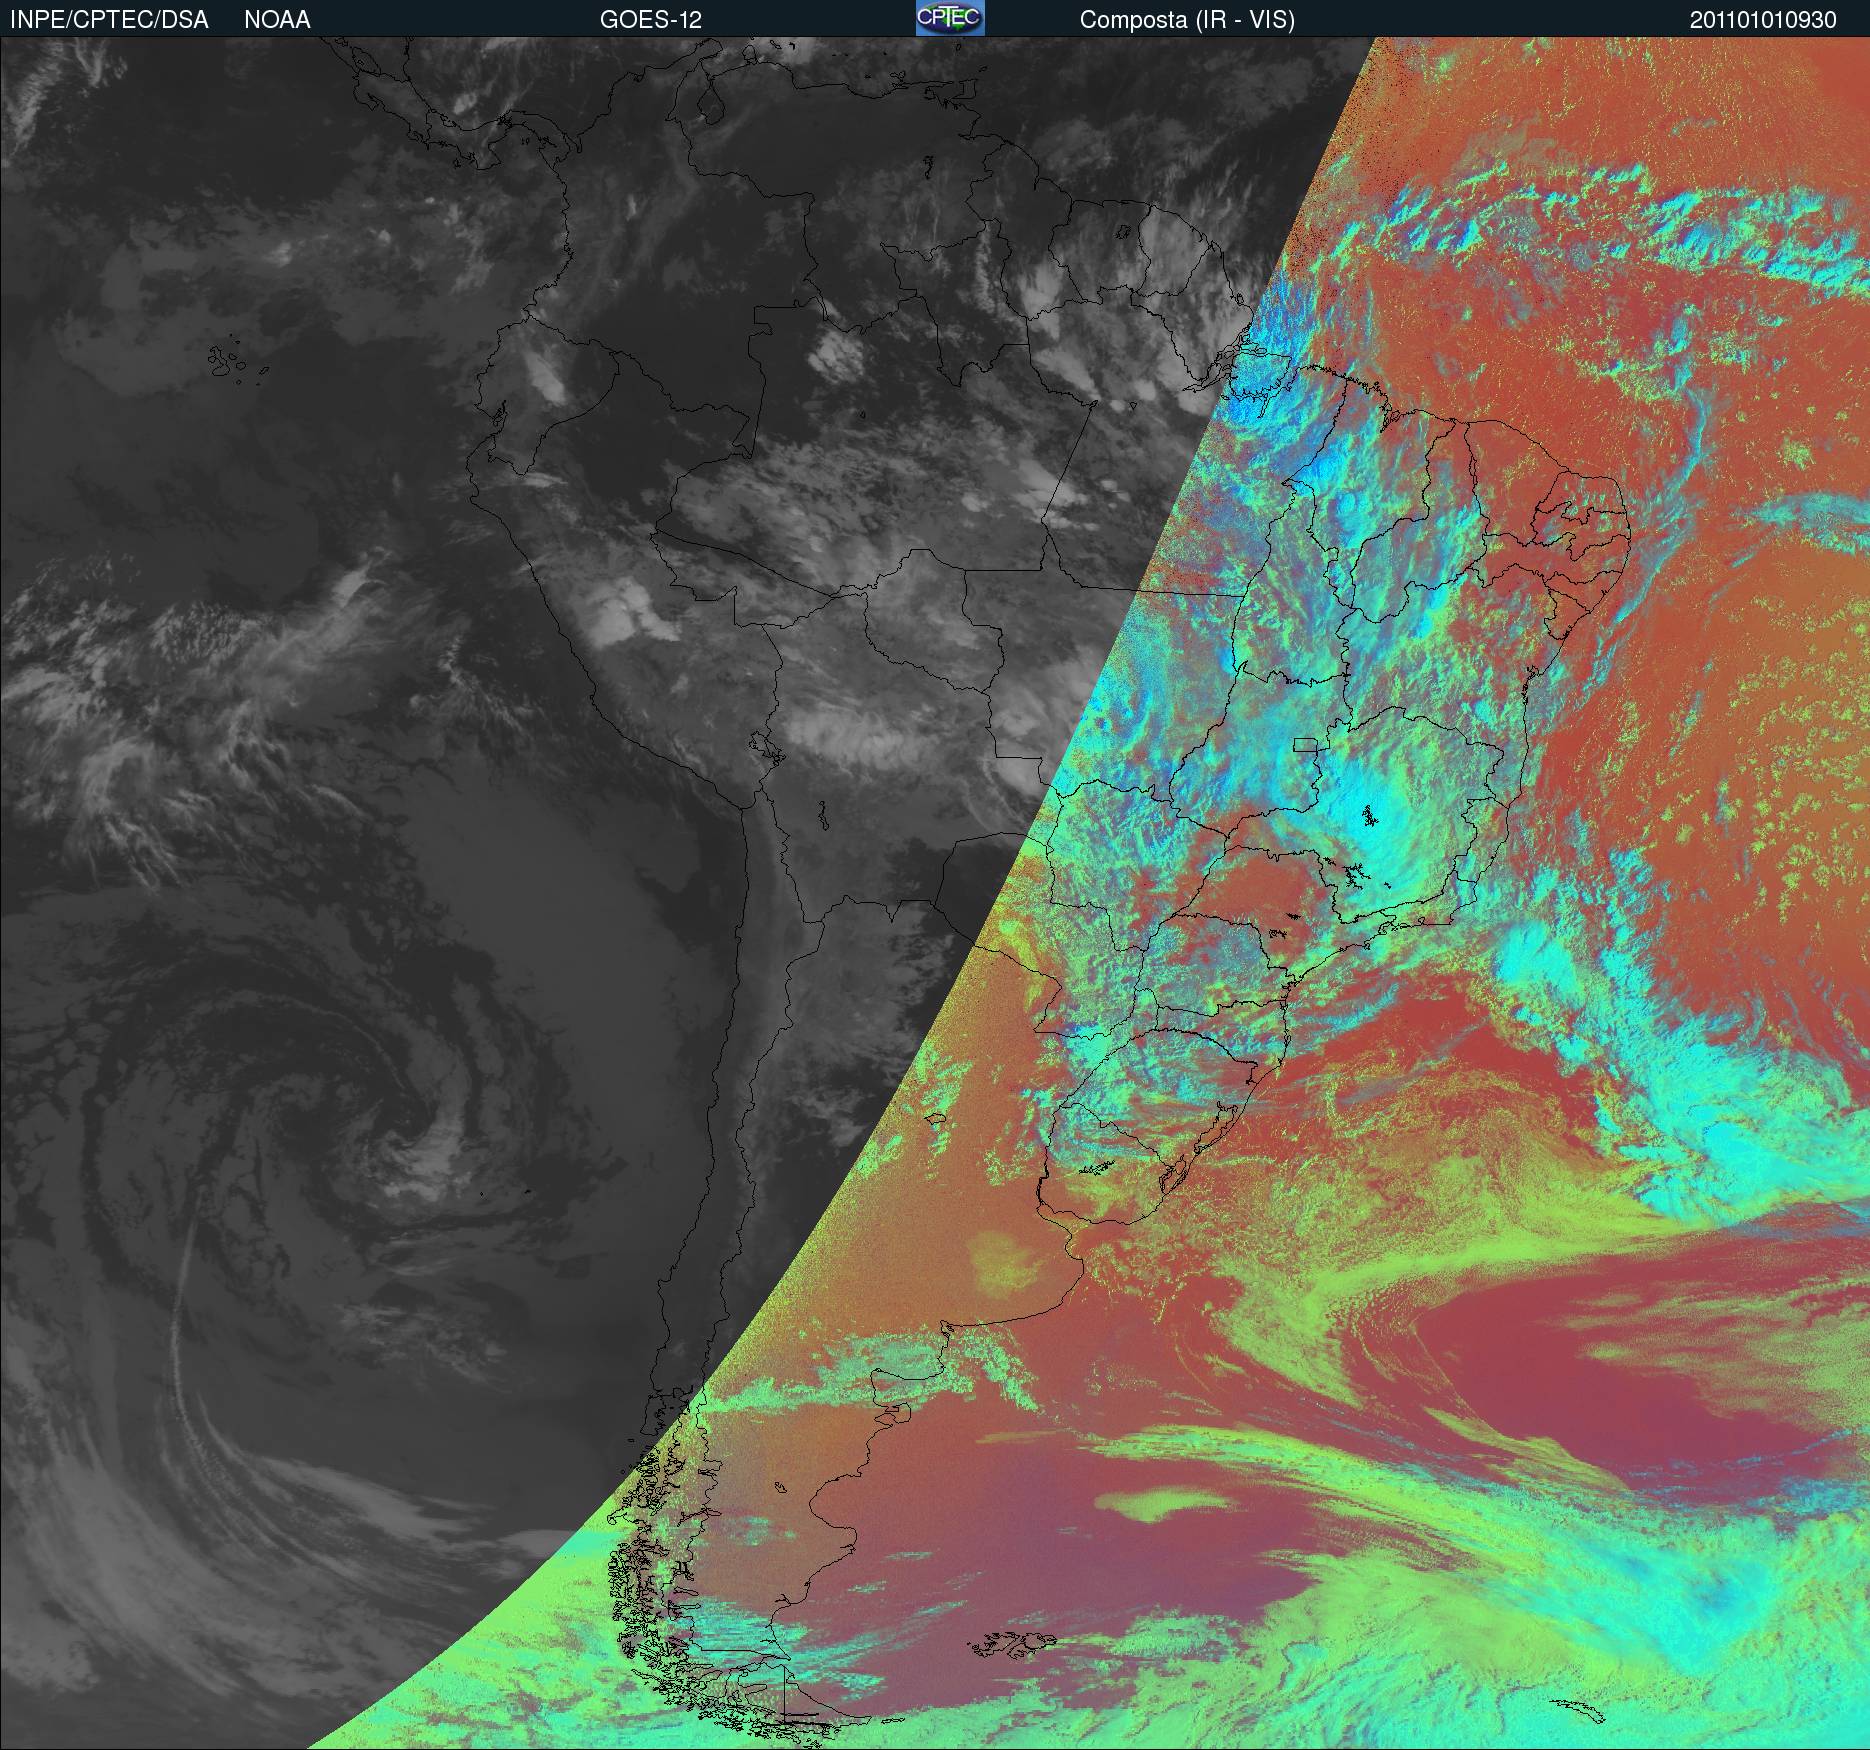Click the GOES-12 satellite label
The width and height of the screenshot is (1870, 1750).
pyautogui.click(x=650, y=20)
